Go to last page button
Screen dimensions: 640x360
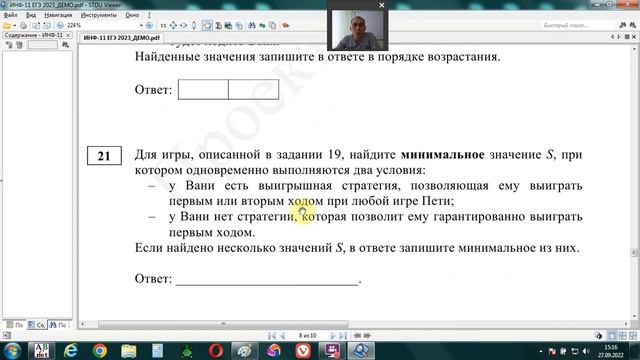tap(343, 336)
